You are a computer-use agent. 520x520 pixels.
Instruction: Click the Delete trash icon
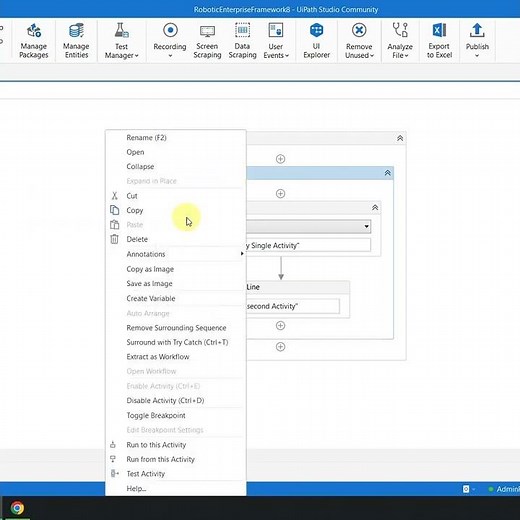114,239
